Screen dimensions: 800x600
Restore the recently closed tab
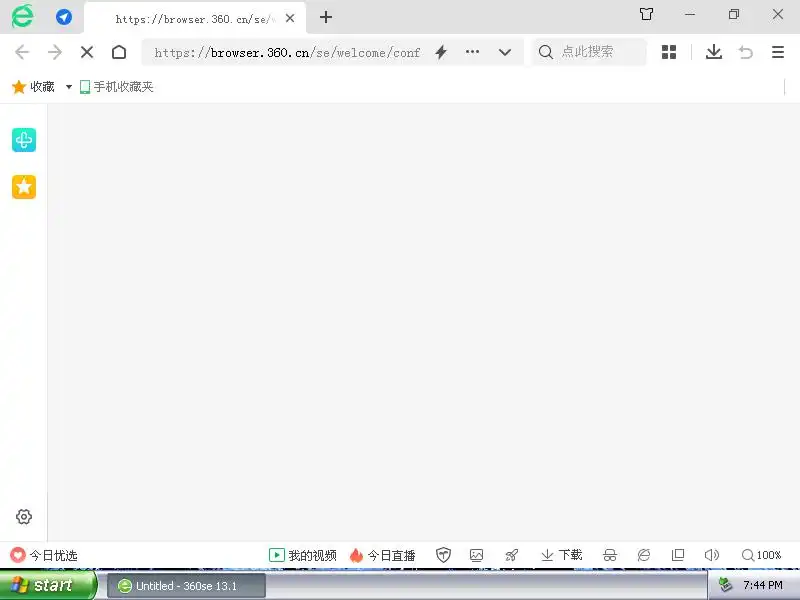[x=745, y=52]
